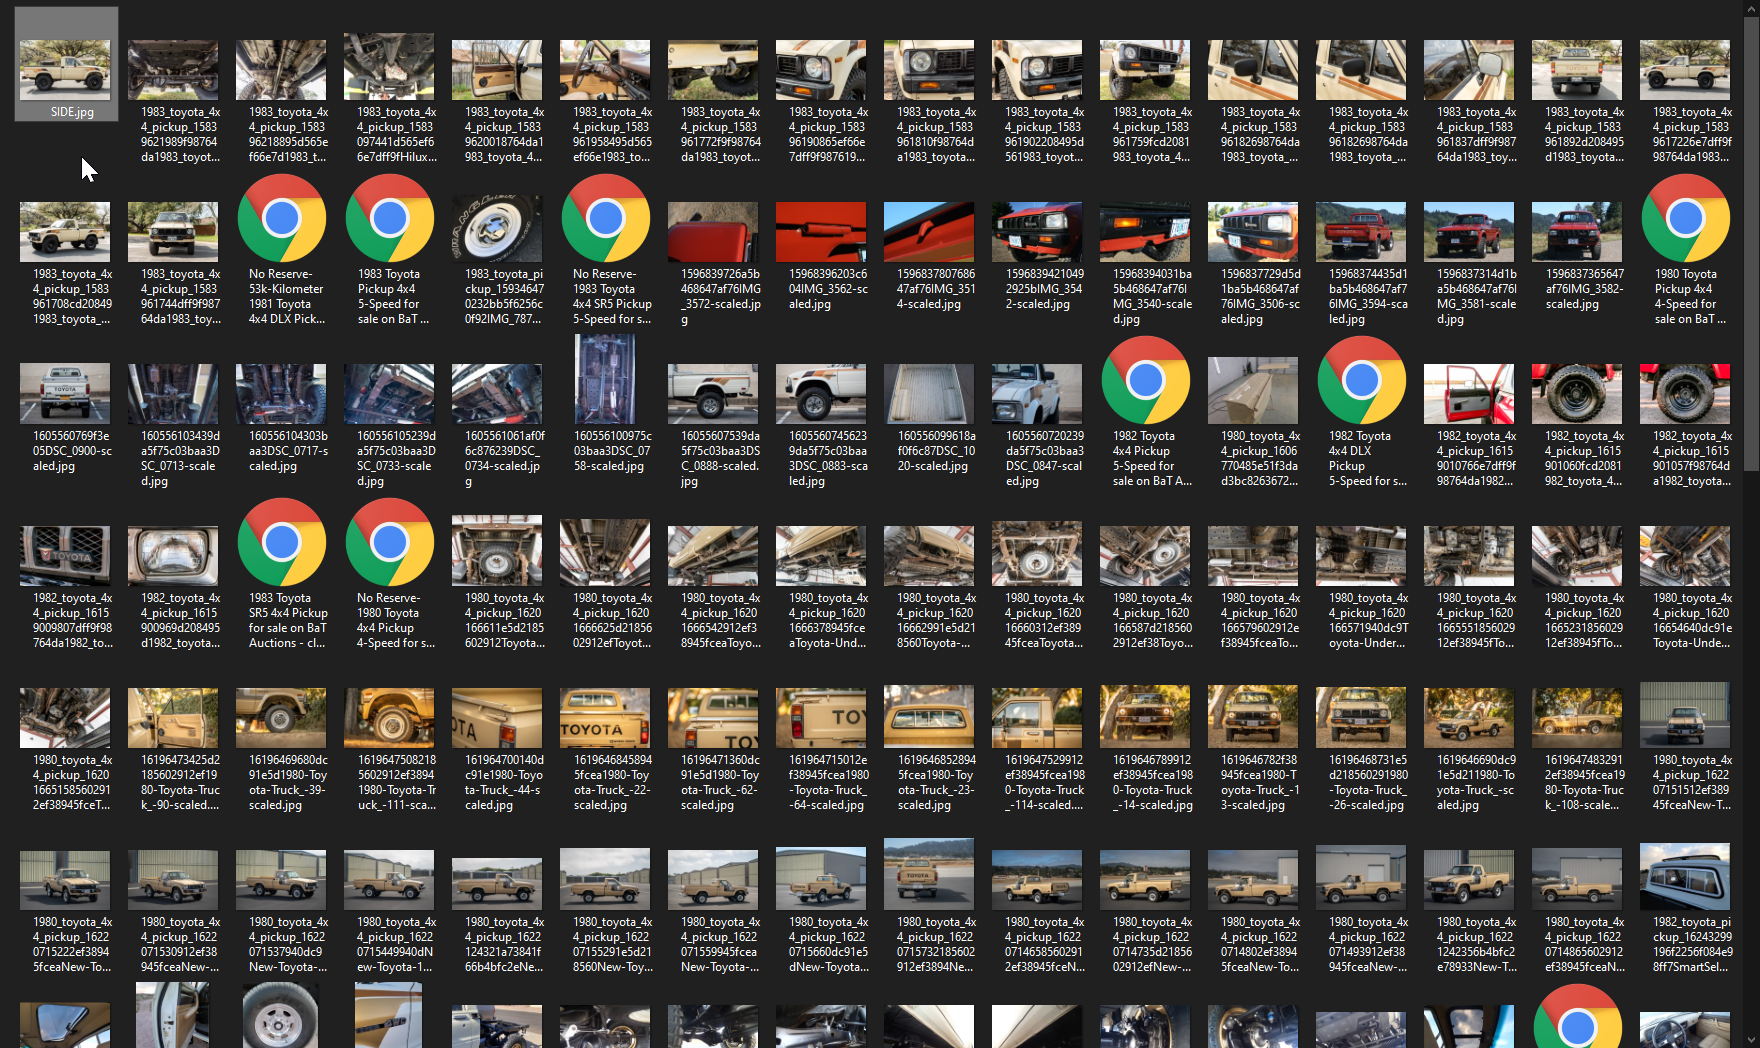Select Chrome file "No Reserve- 1983 Toyota 4x4 SR5 Pickup"
Viewport: 1760px width, 1048px height.
[x=606, y=218]
